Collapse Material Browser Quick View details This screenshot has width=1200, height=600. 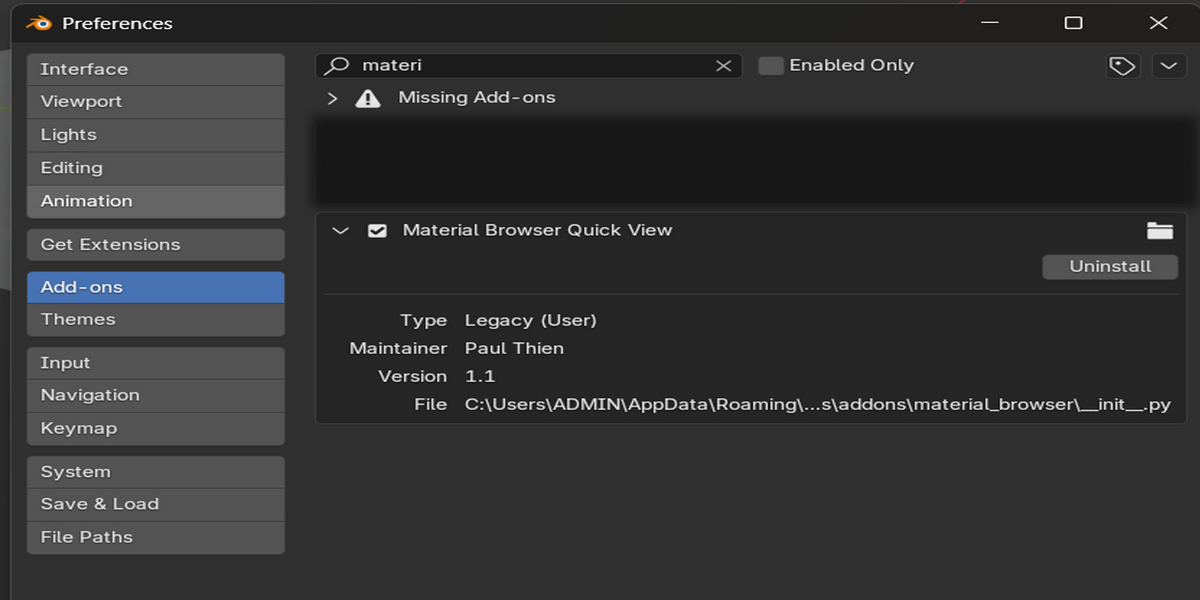(340, 230)
